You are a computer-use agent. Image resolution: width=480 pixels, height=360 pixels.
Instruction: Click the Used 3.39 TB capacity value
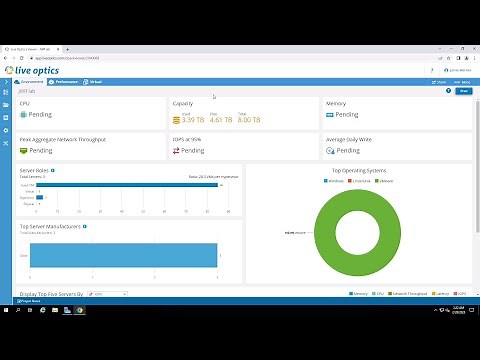click(193, 120)
